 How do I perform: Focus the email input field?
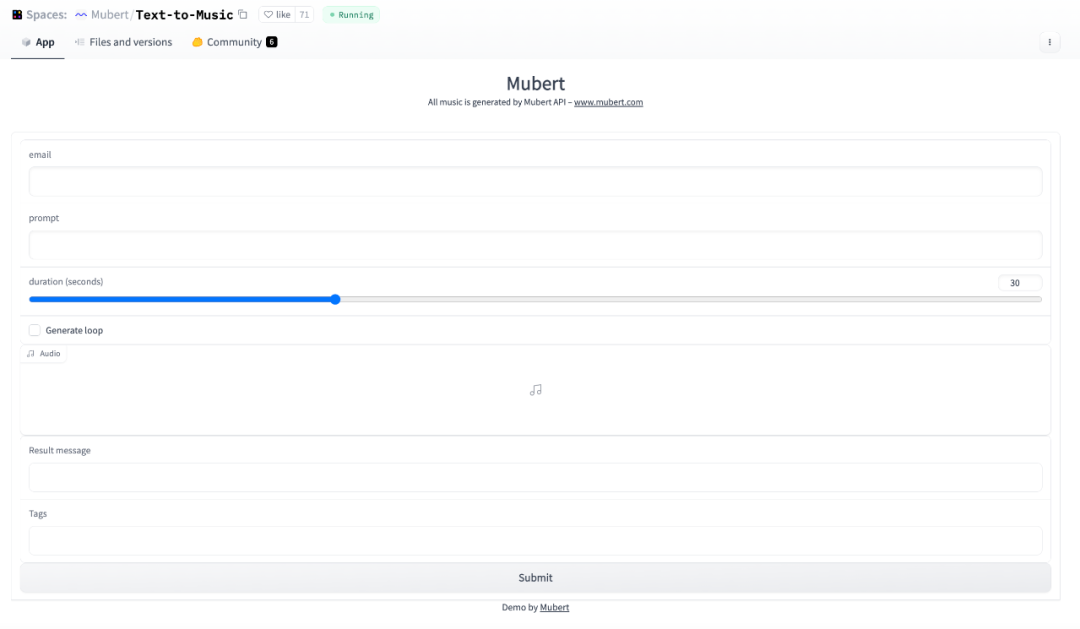(535, 181)
